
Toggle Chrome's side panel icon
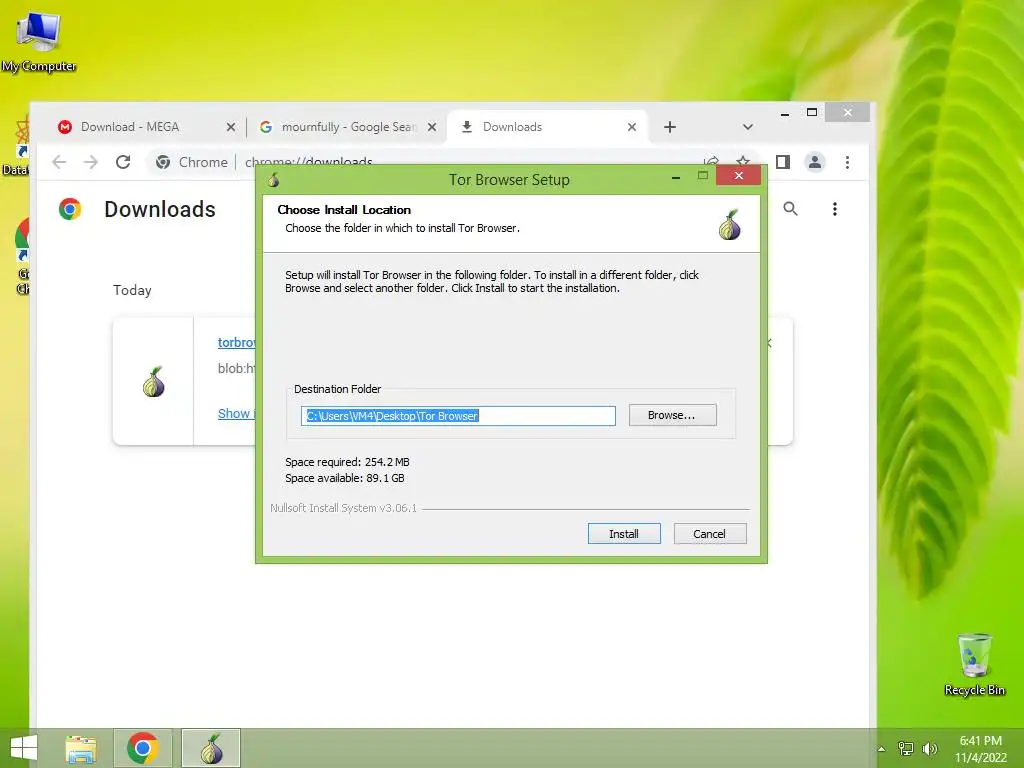[782, 162]
